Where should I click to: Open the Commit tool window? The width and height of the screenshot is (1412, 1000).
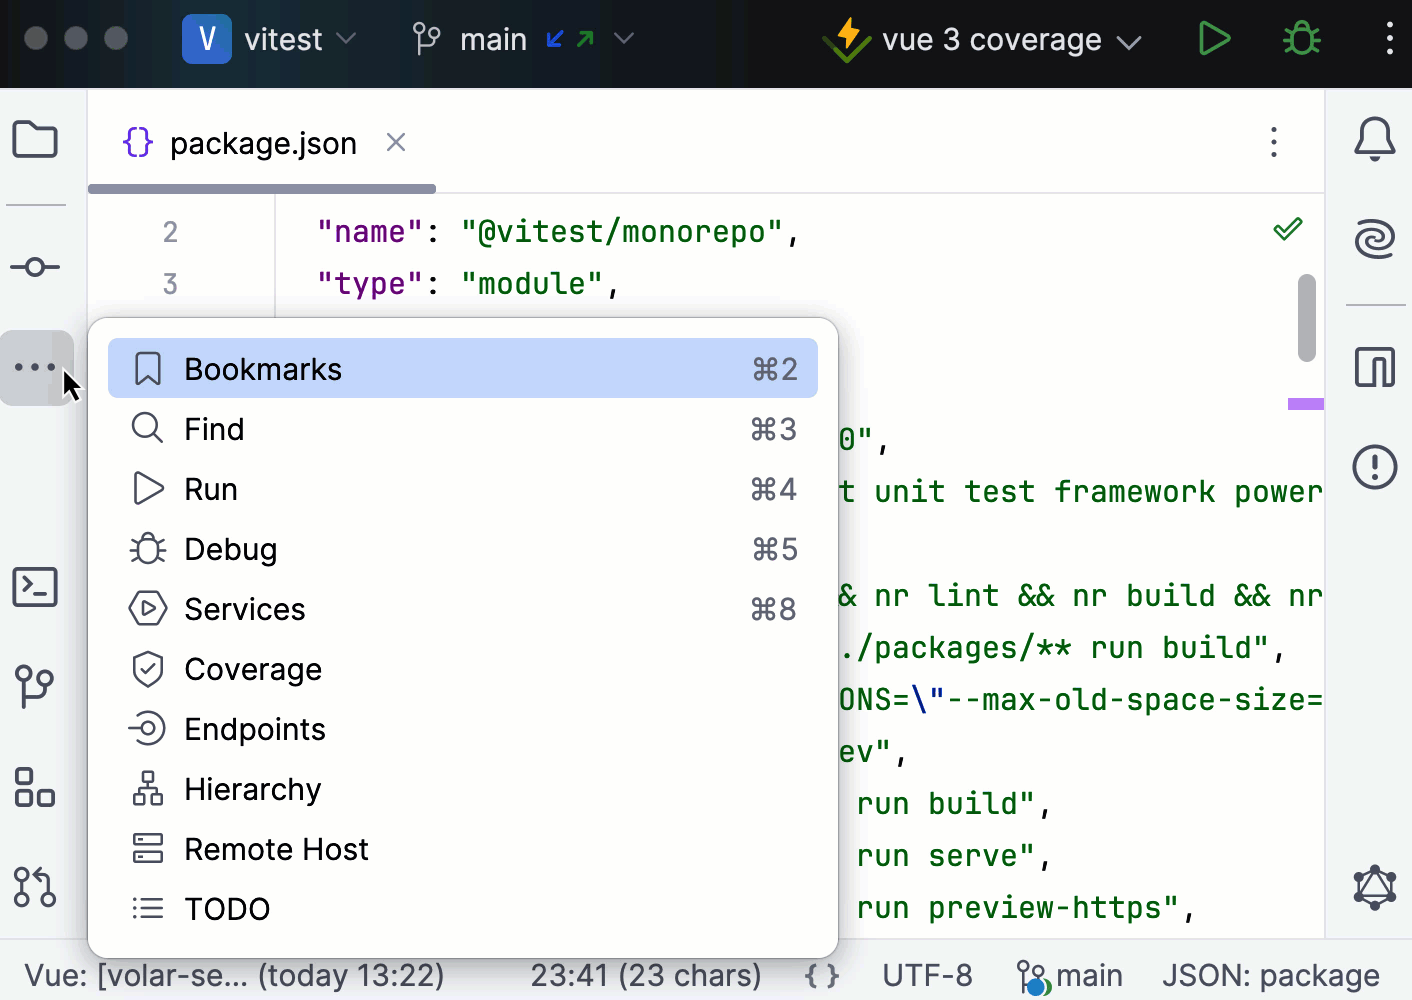point(35,267)
